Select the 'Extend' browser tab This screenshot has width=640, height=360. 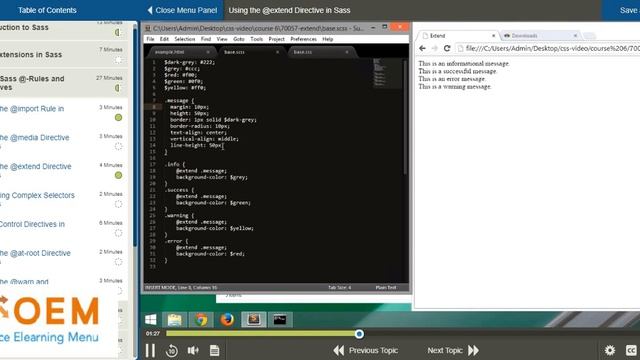click(x=457, y=36)
